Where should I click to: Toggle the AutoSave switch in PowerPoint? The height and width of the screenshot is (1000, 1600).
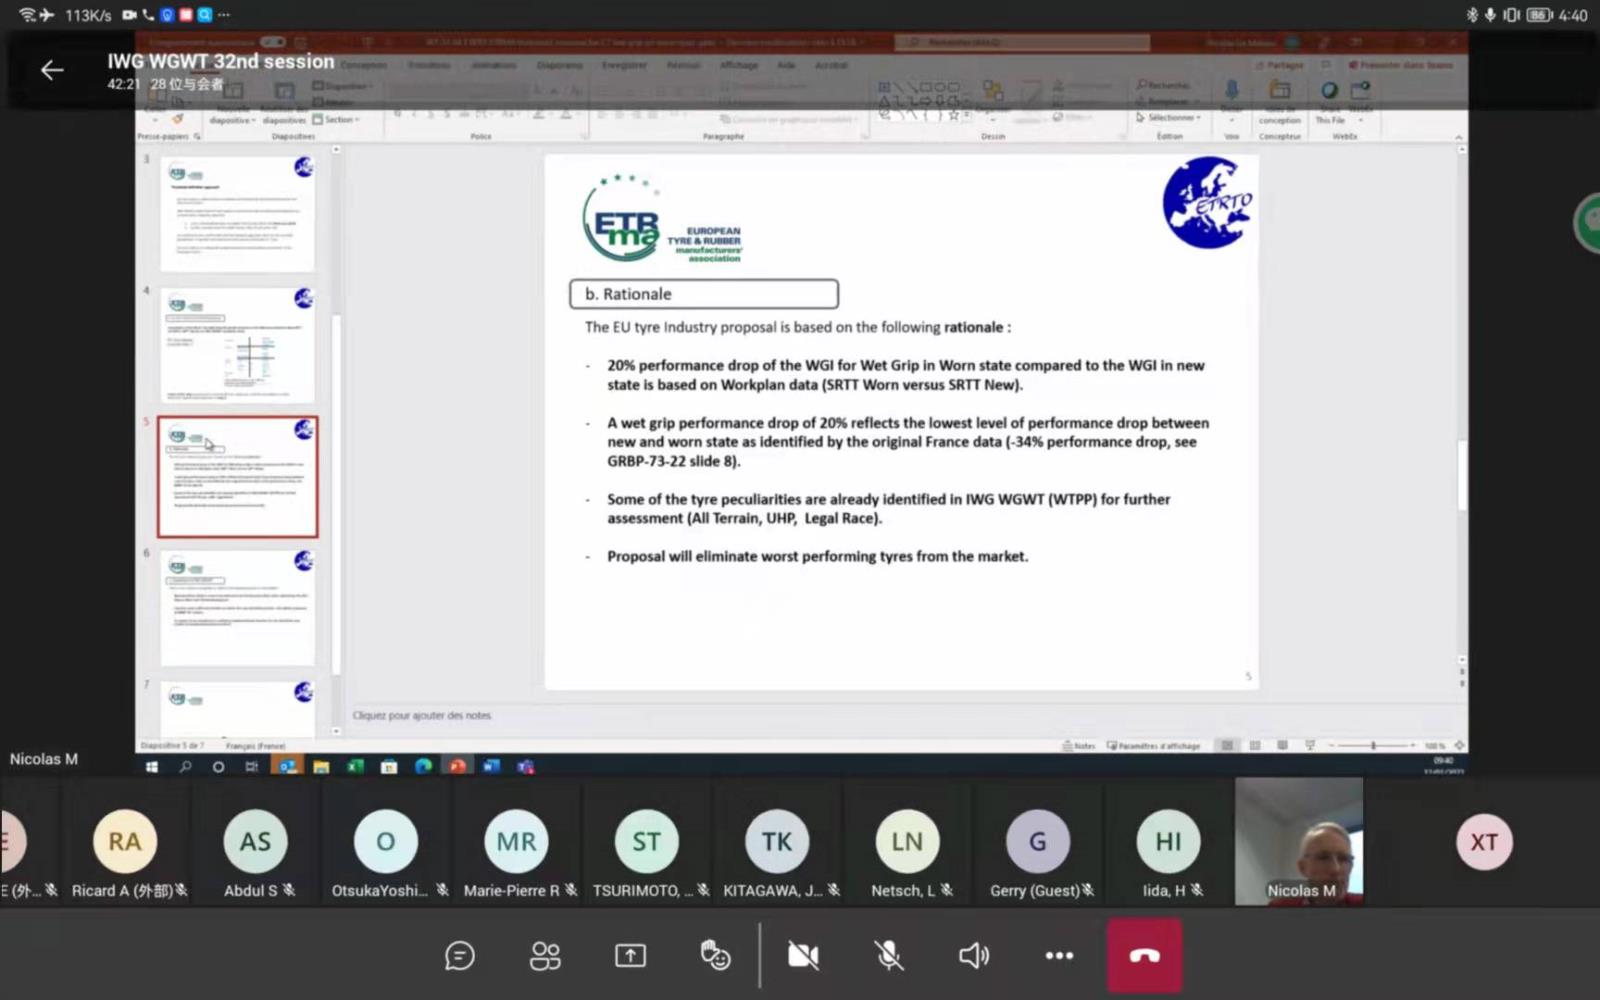click(x=272, y=42)
